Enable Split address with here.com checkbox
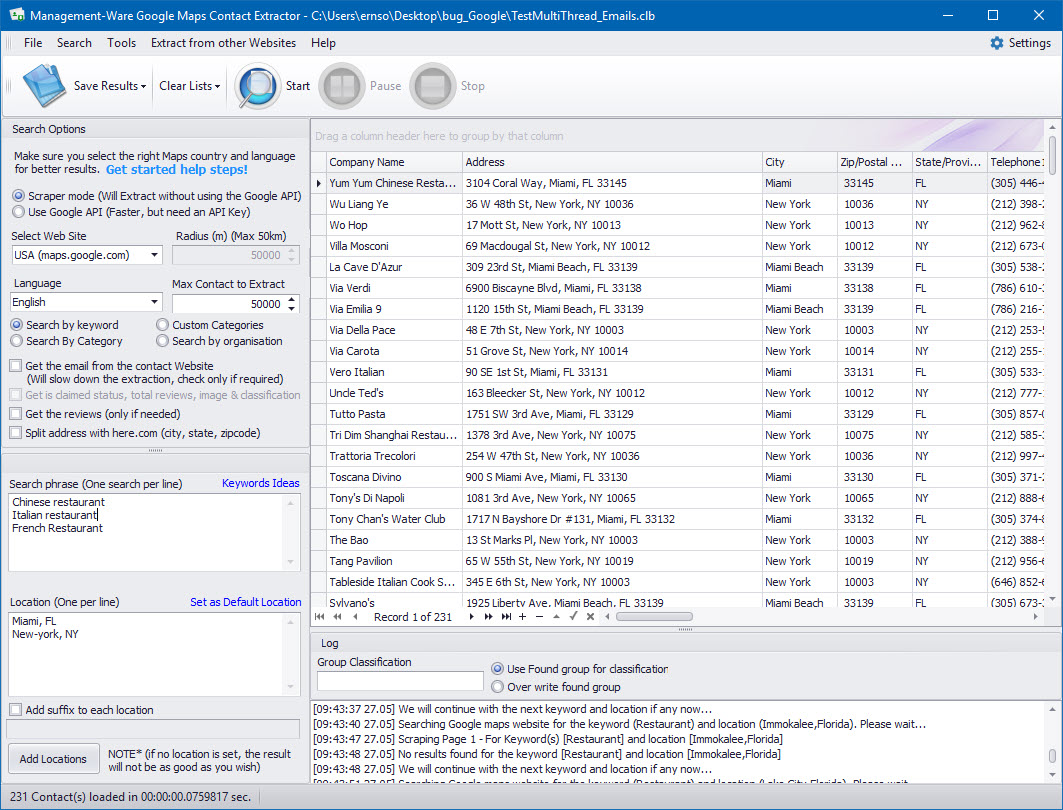The height and width of the screenshot is (810, 1063). click(16, 432)
